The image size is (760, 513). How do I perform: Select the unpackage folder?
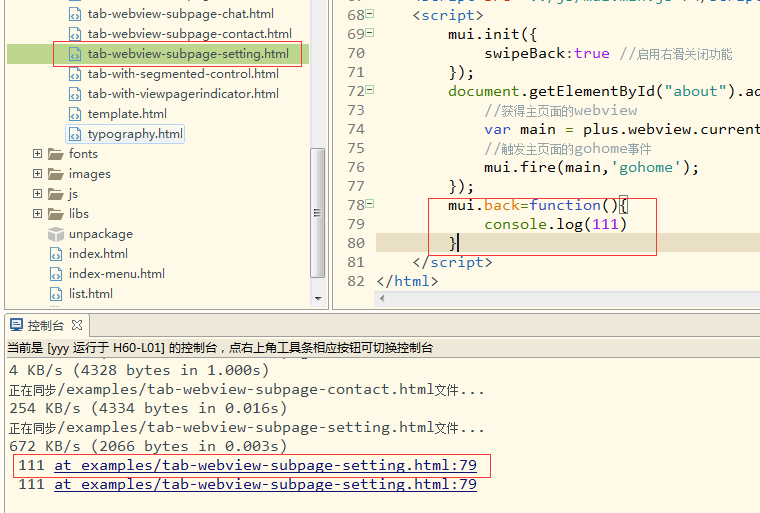click(100, 234)
